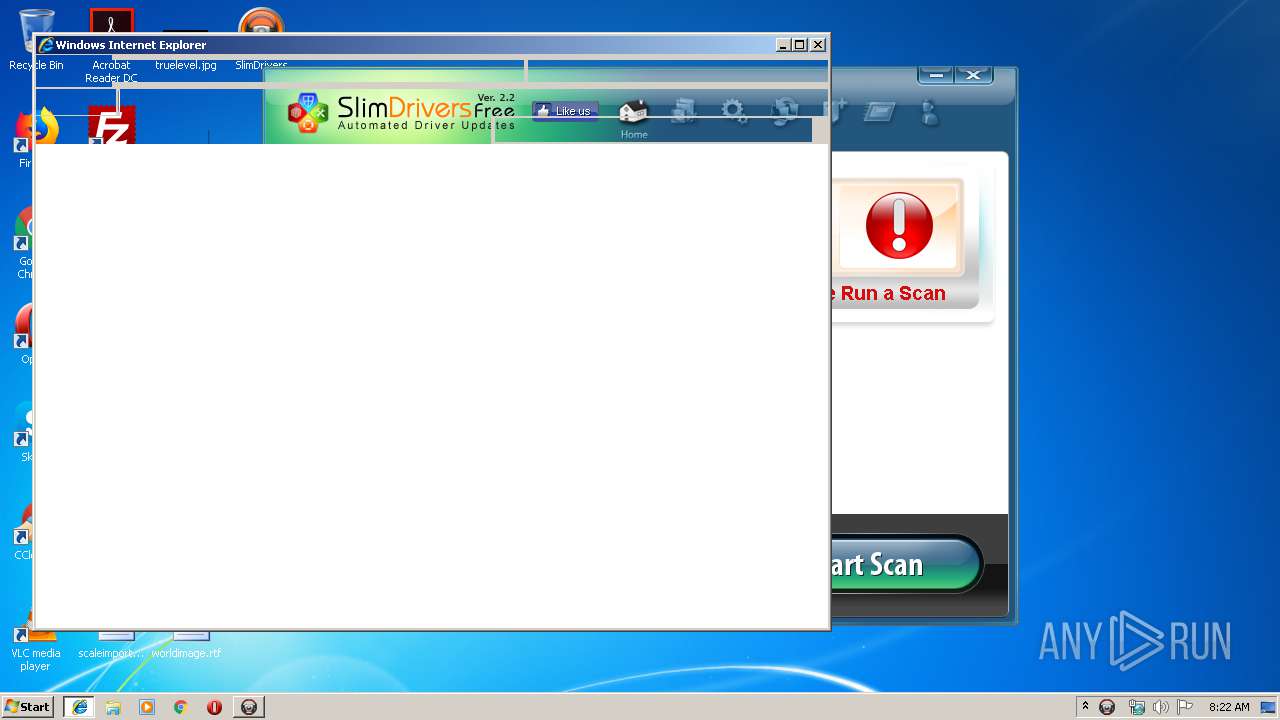Open Windows Explorer from the taskbar
1280x720 pixels.
(113, 707)
